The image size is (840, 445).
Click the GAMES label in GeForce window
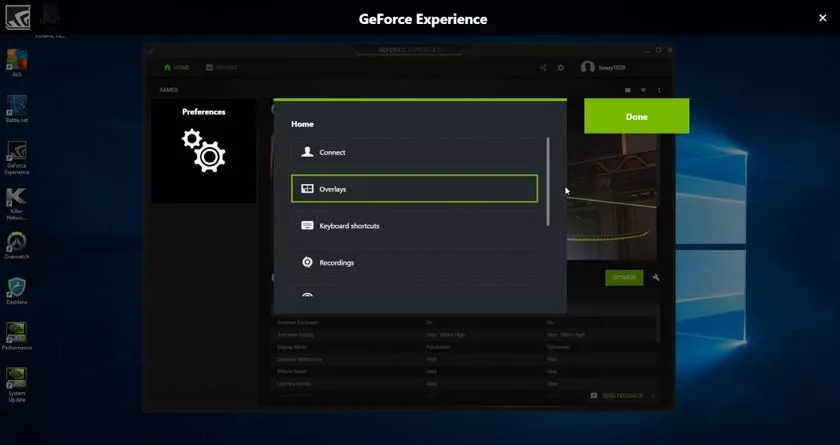[168, 90]
